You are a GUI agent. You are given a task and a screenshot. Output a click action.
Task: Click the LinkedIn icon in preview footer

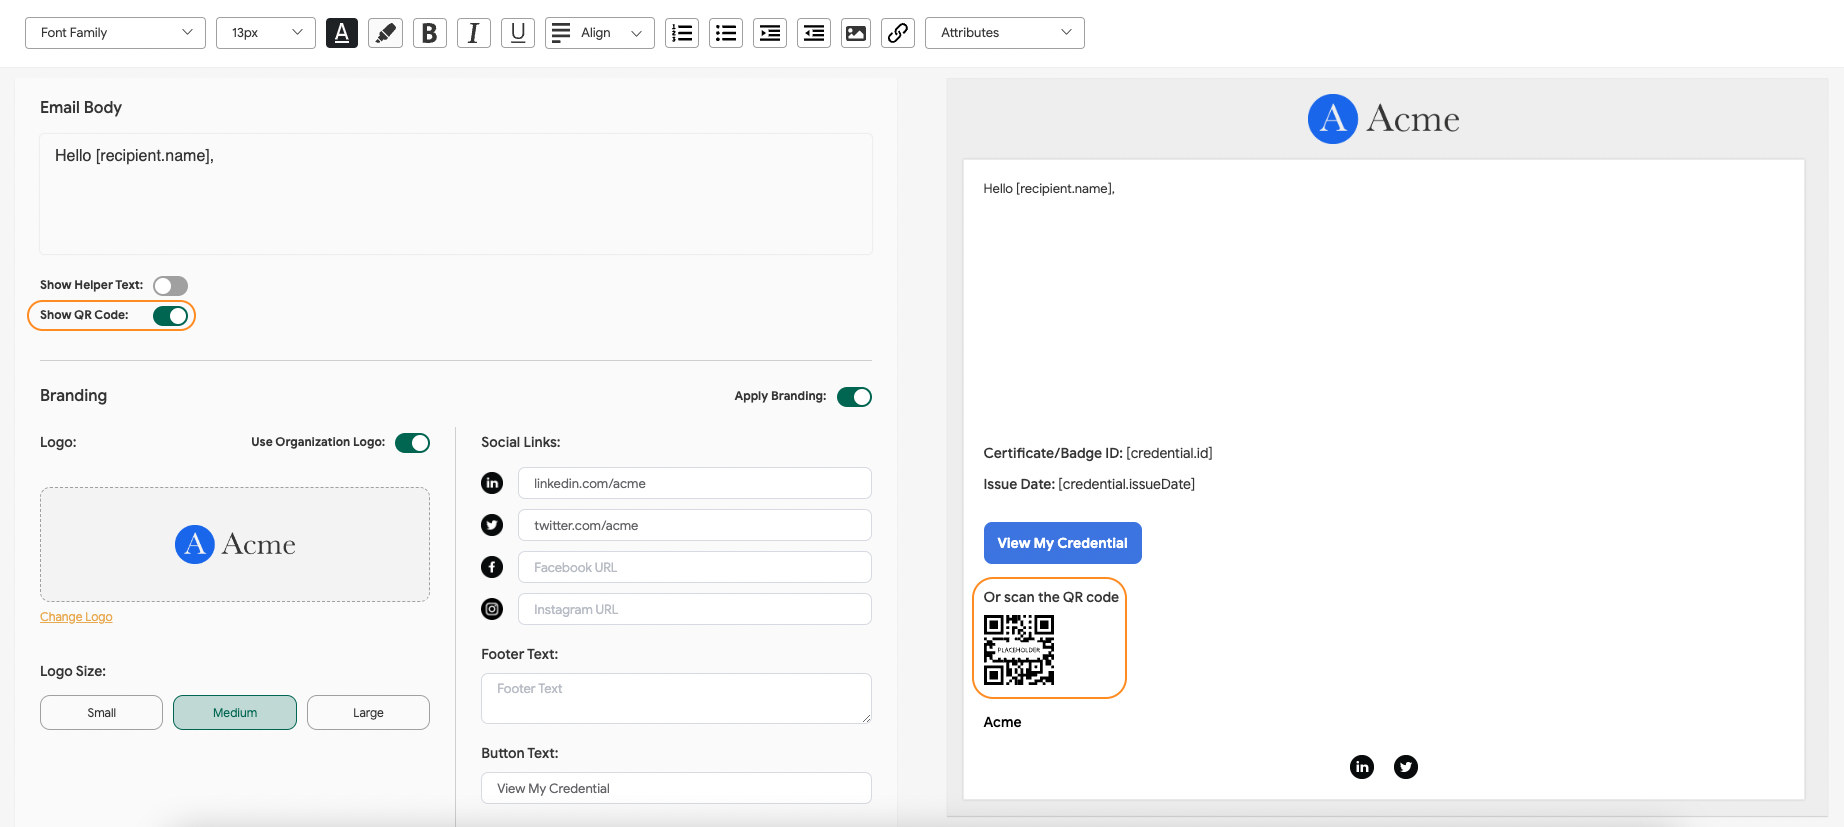click(1362, 767)
